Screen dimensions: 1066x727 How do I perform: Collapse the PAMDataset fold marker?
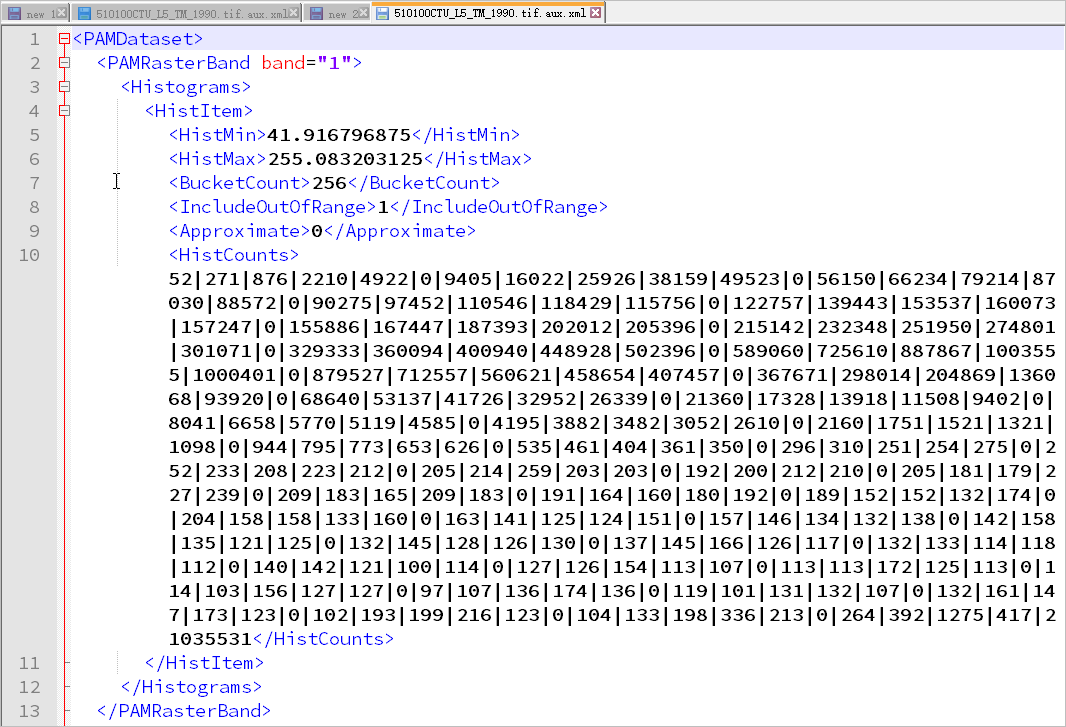[64, 39]
